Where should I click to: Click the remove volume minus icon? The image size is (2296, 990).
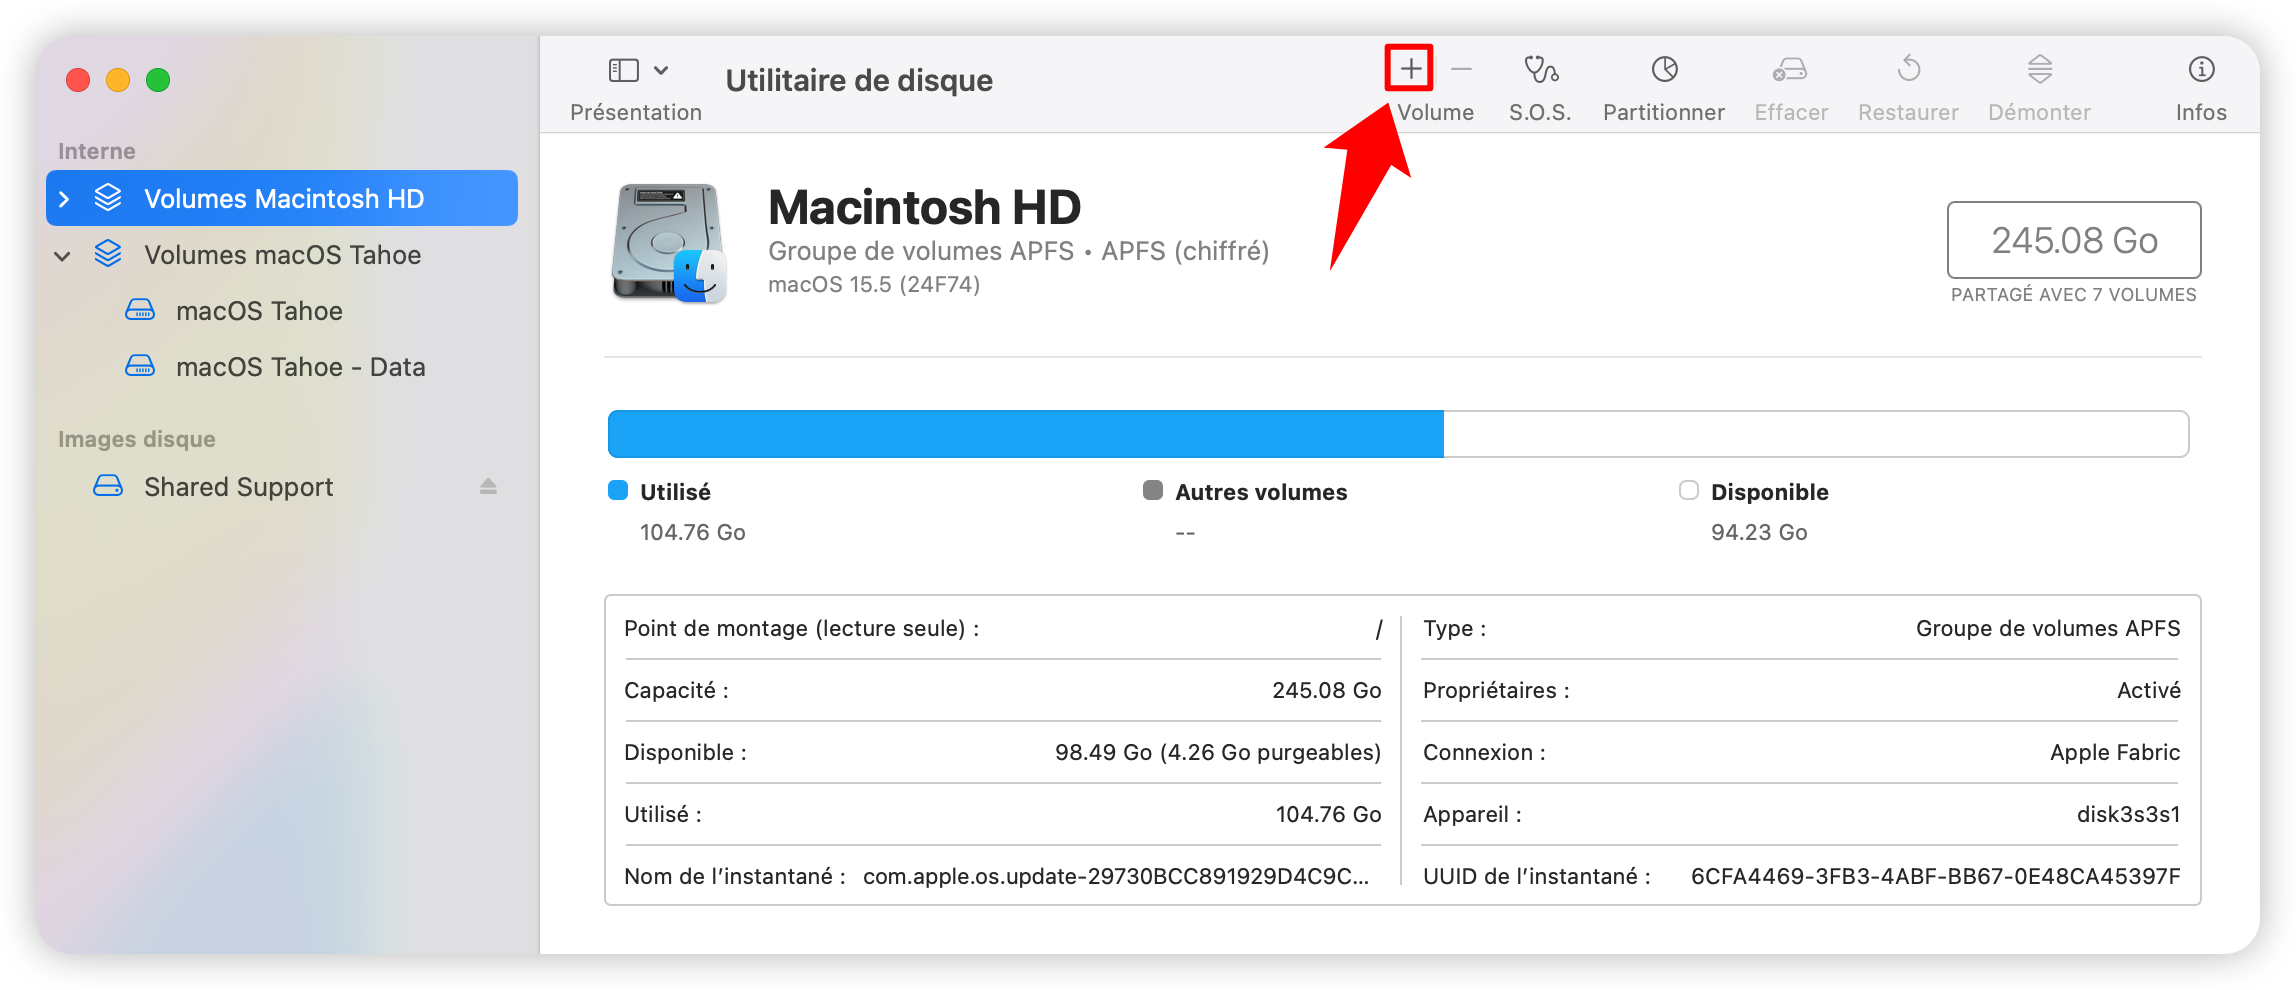[x=1461, y=69]
